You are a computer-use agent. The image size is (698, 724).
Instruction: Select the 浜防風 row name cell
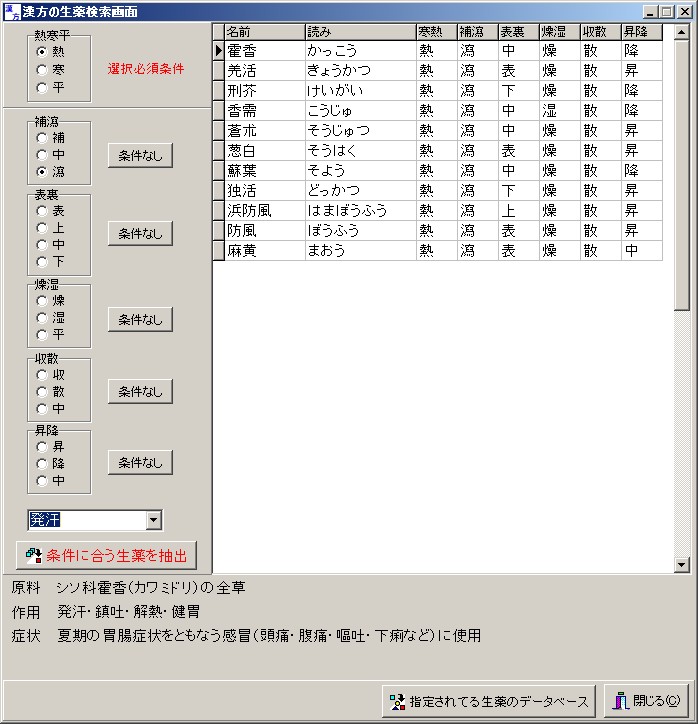click(x=265, y=211)
